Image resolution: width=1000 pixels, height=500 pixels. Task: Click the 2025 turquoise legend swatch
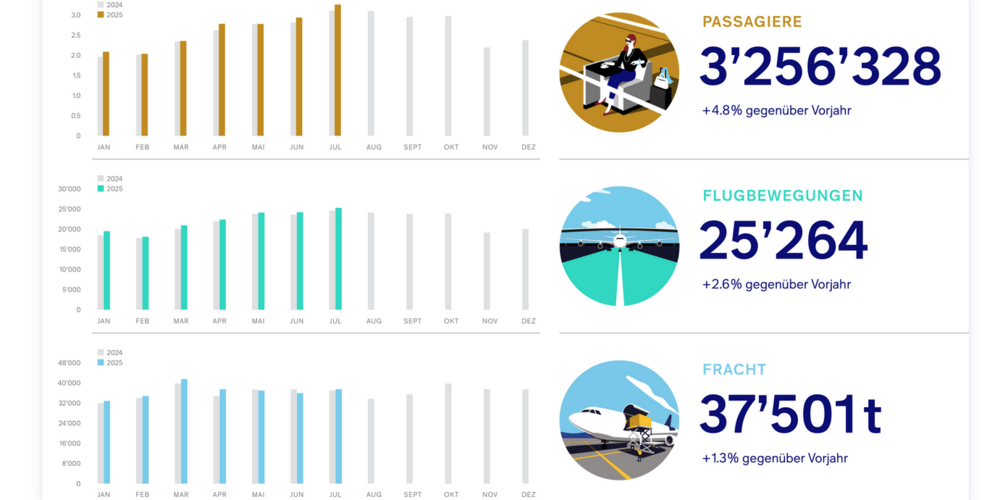(101, 189)
